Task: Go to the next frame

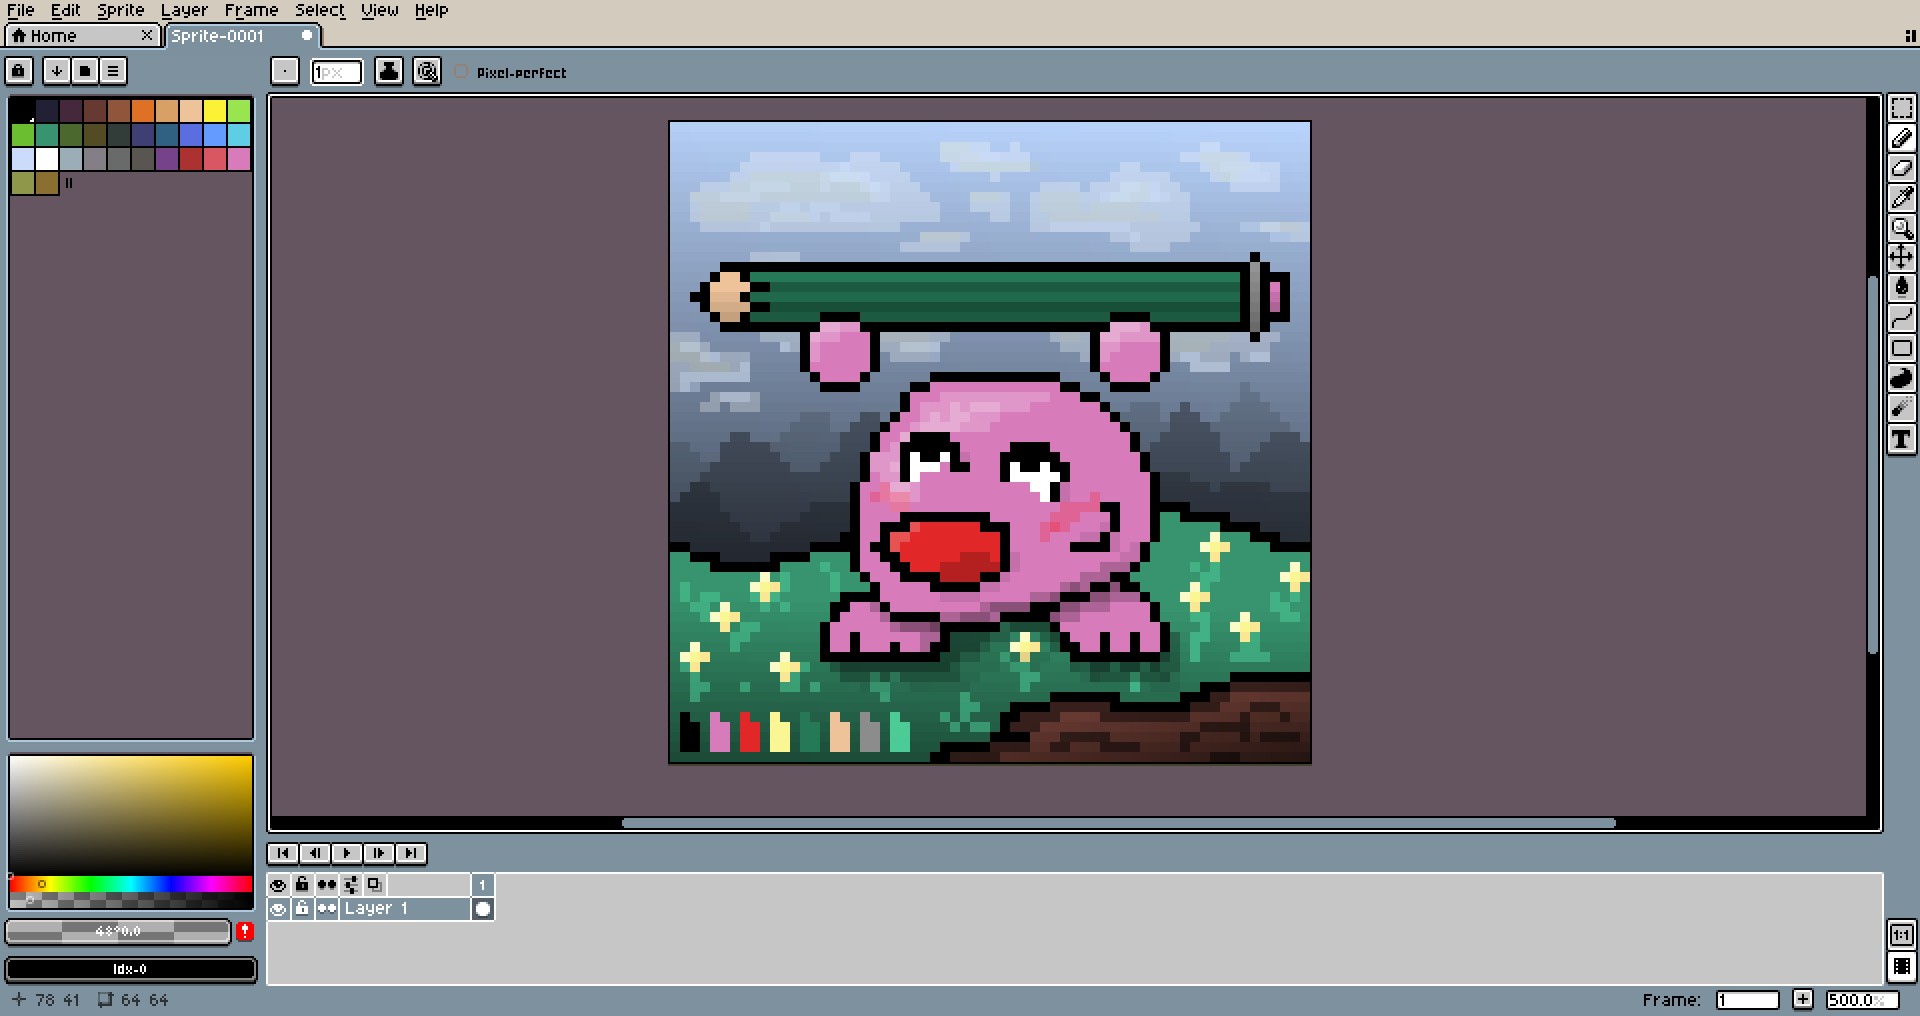Action: 379,853
